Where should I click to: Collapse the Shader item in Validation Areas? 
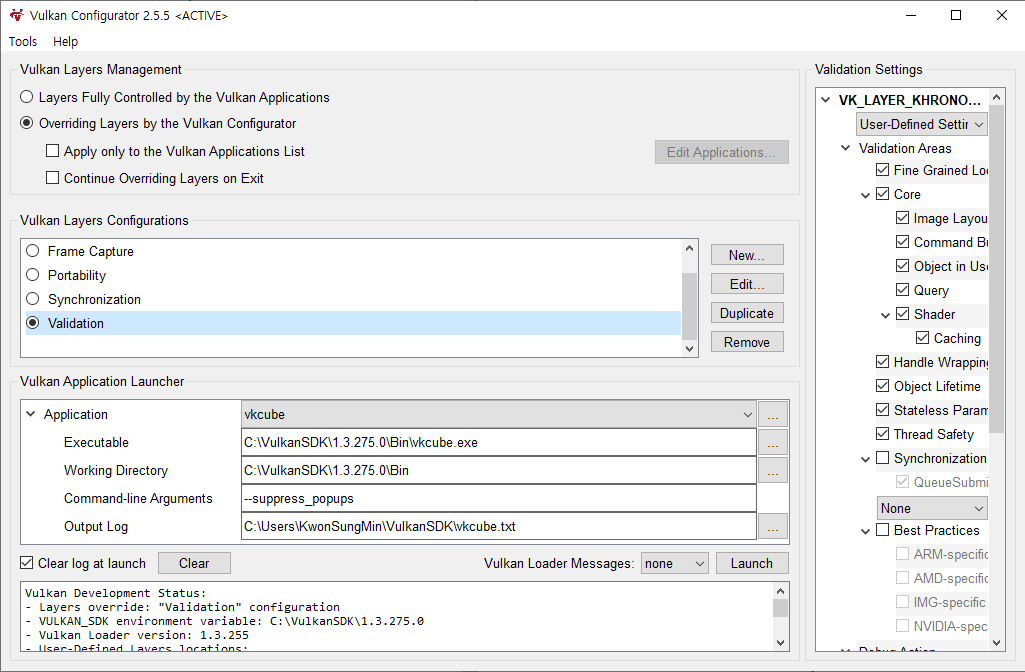885,313
